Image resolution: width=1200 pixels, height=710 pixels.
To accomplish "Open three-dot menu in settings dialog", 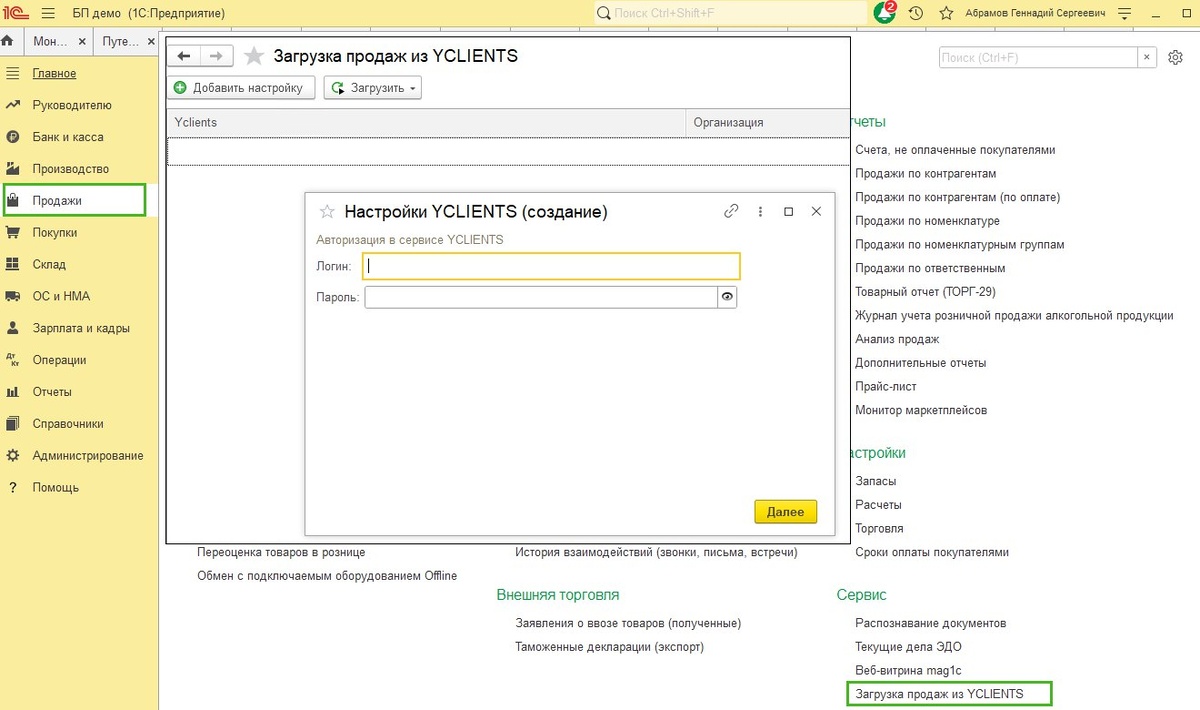I will (760, 212).
